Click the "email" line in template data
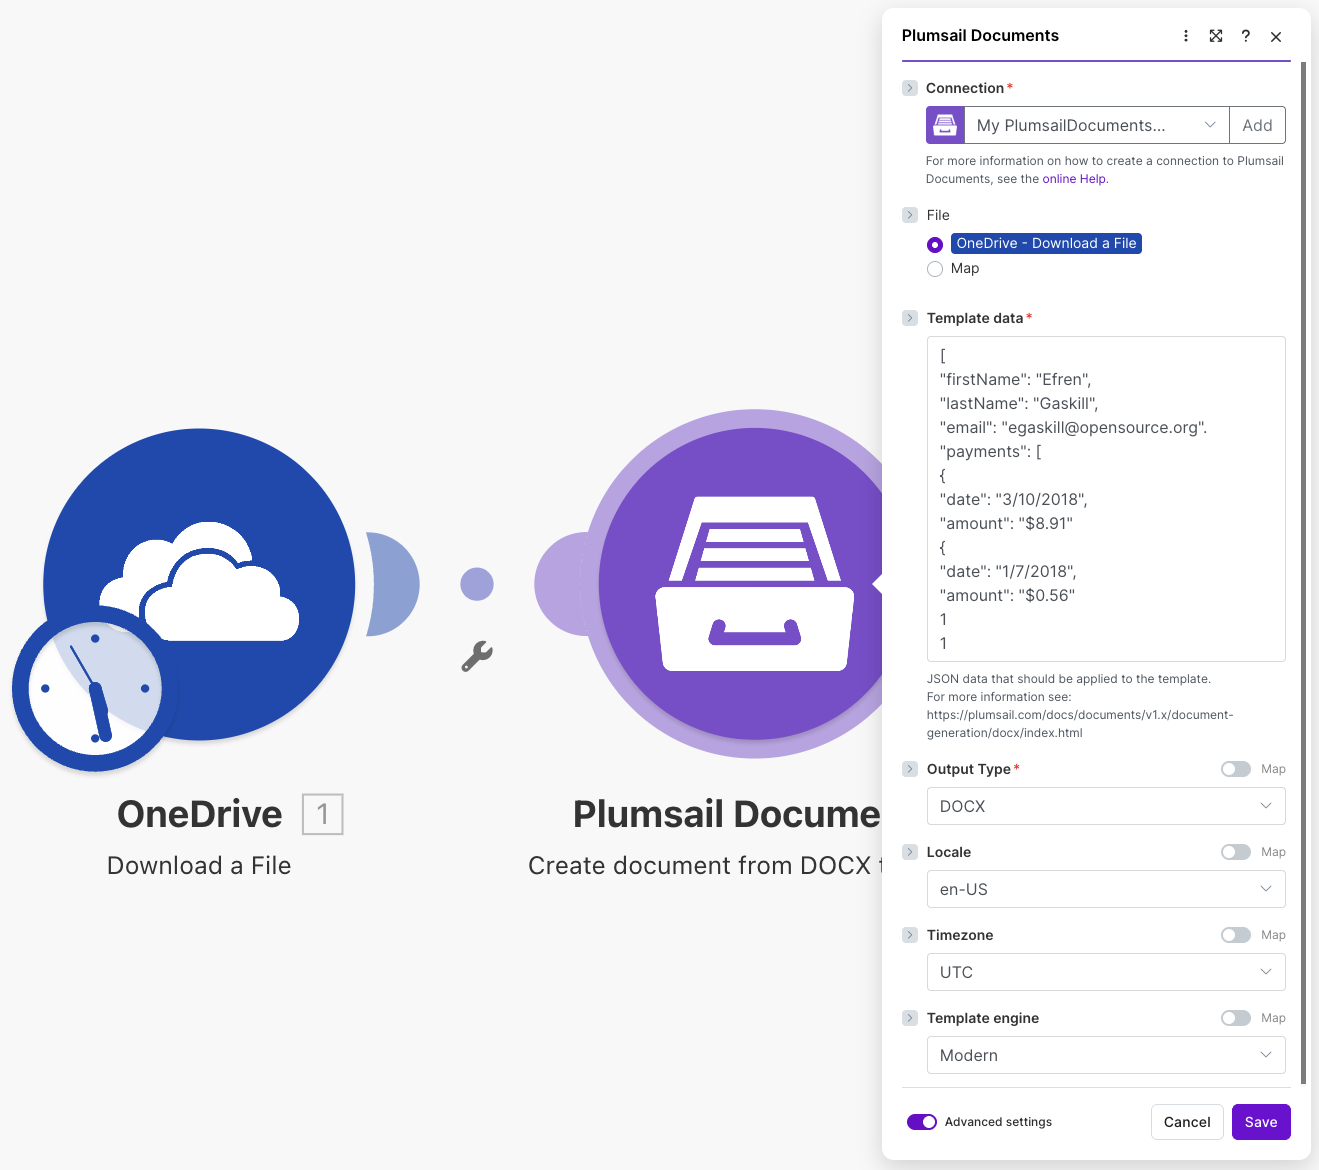The width and height of the screenshot is (1319, 1170). [x=1074, y=428]
